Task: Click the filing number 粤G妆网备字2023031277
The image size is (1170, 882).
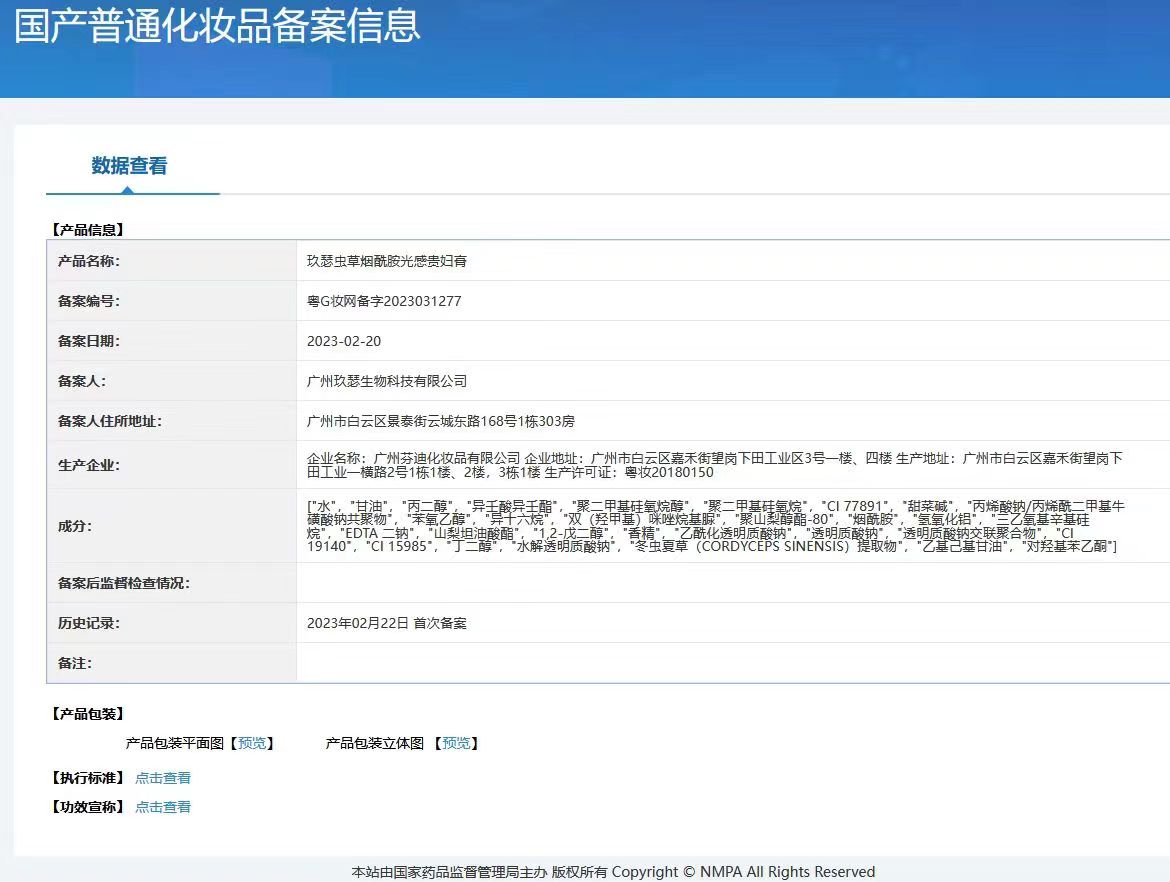Action: coord(384,301)
